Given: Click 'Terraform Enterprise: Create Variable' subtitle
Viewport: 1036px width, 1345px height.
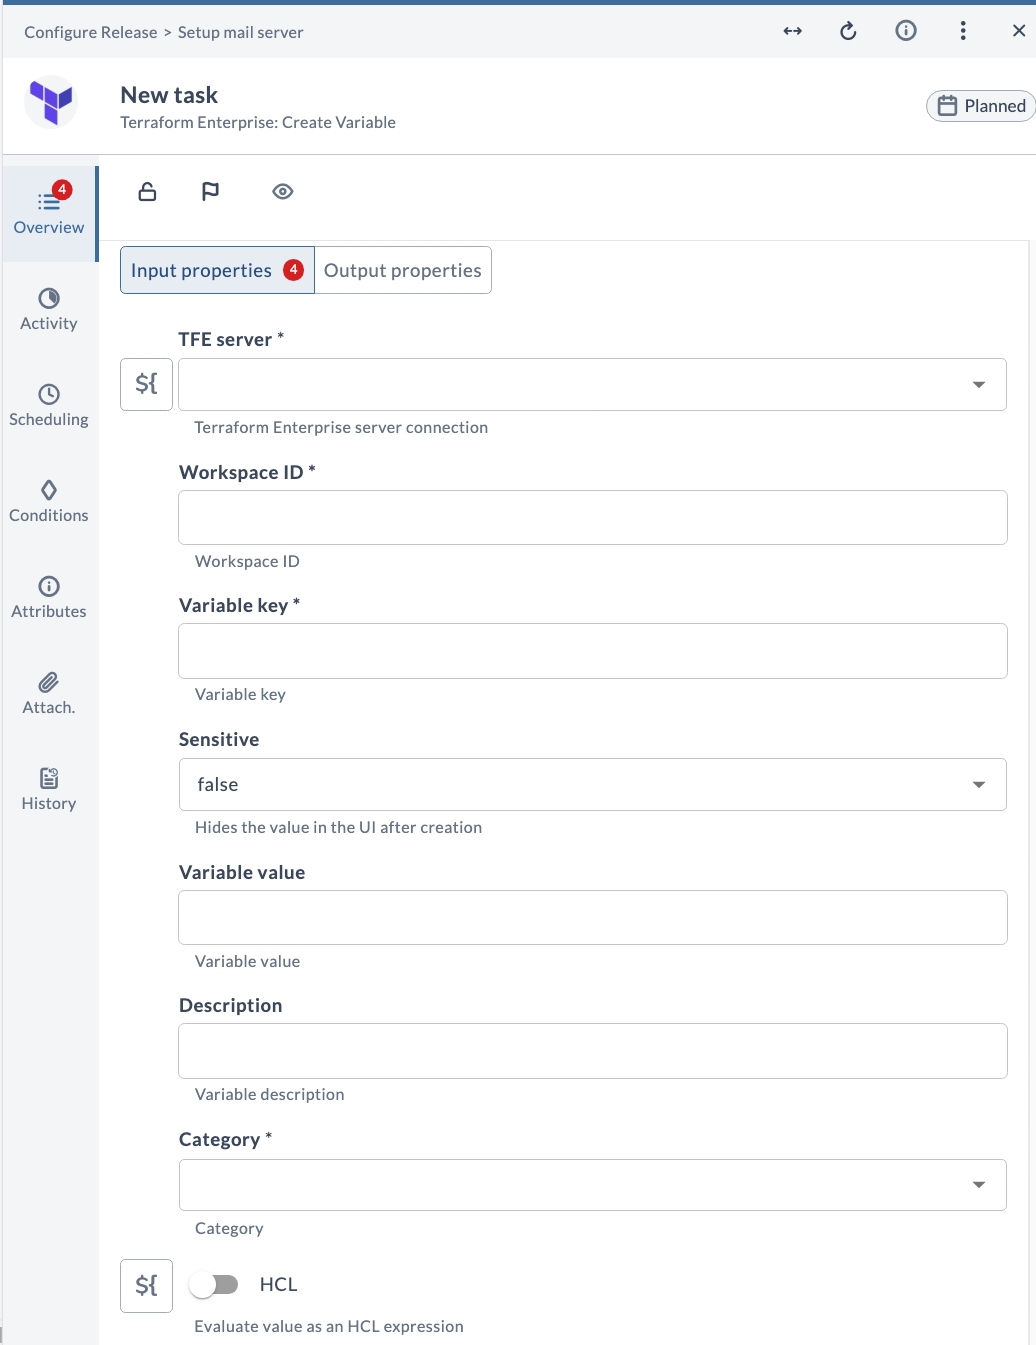Looking at the screenshot, I should tap(258, 122).
